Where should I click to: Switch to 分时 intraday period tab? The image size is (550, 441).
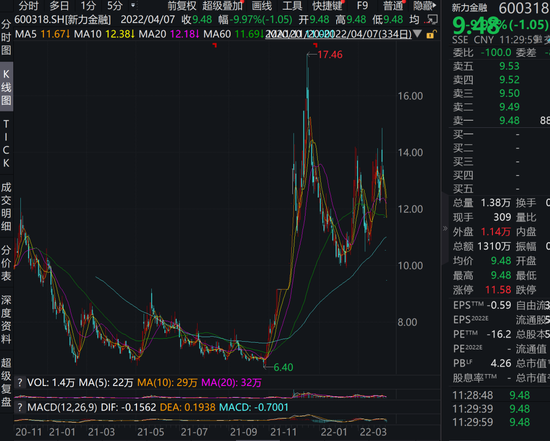[x=28, y=6]
